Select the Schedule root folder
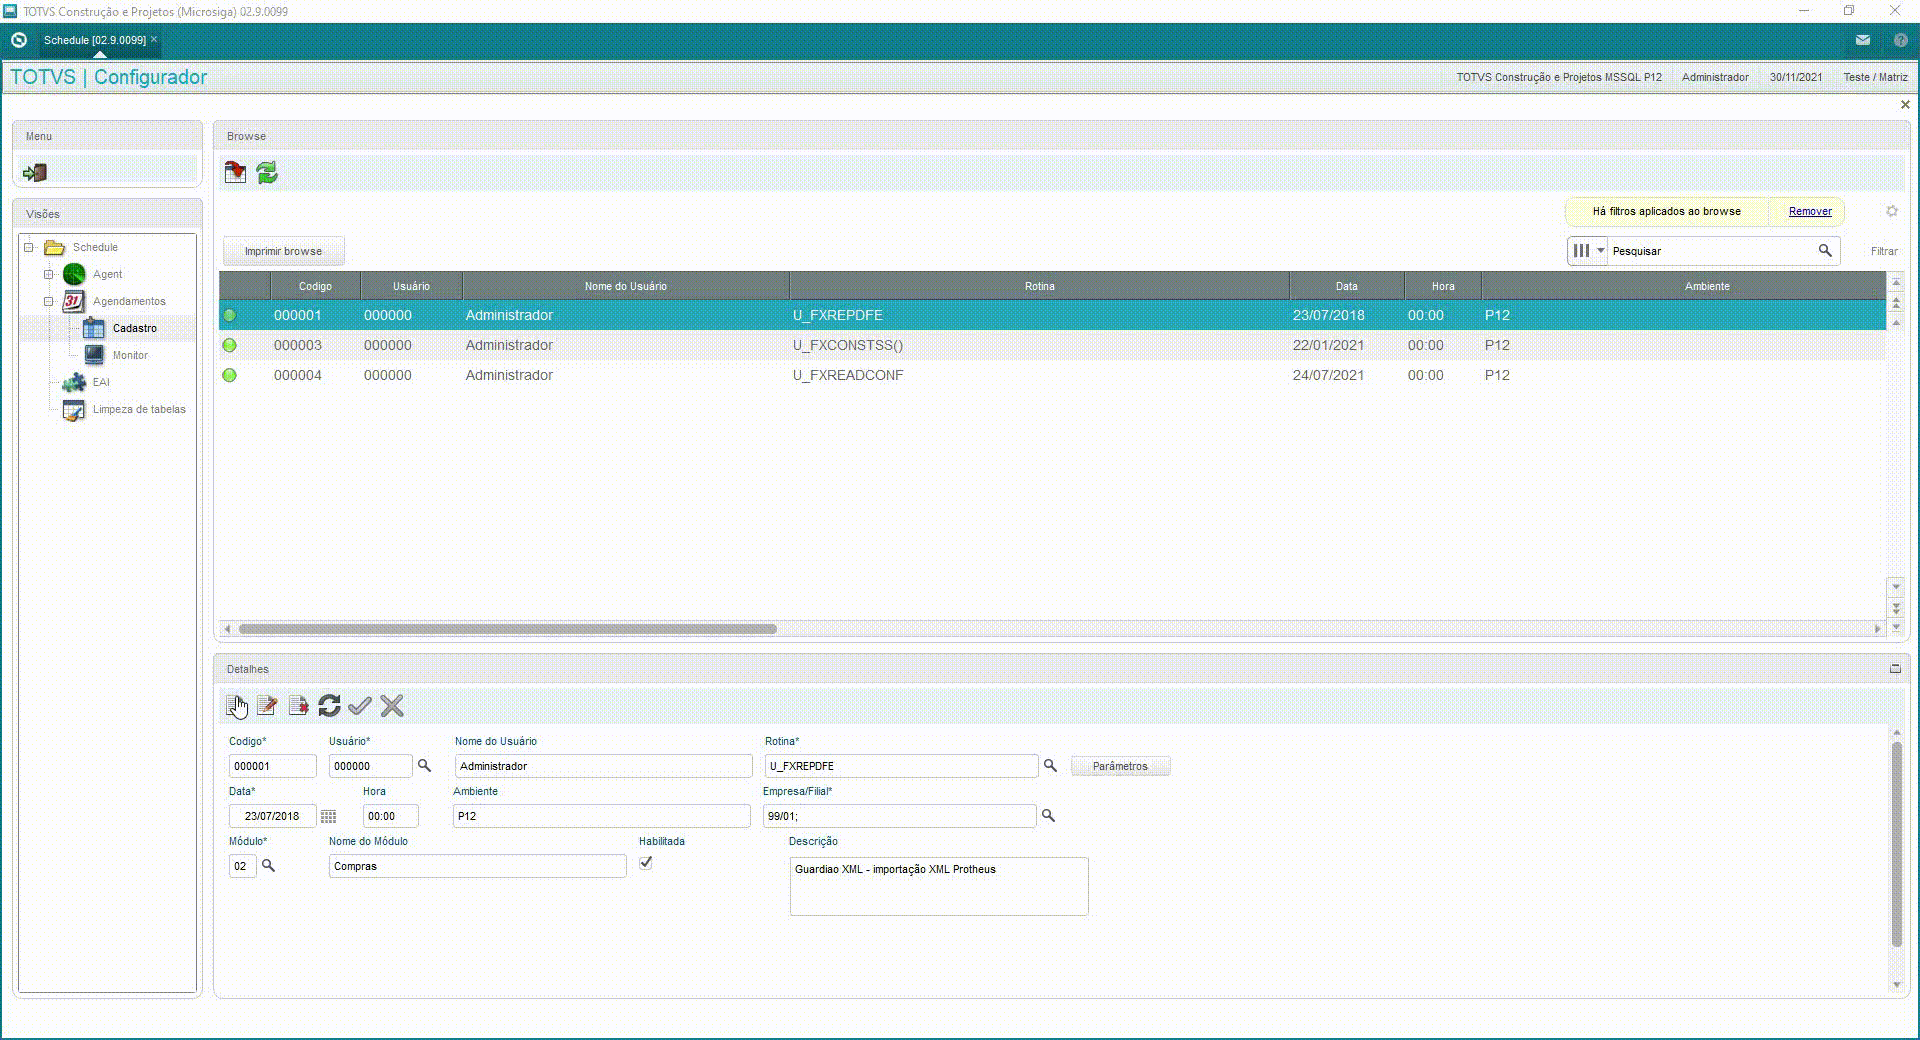1920x1040 pixels. coord(95,247)
